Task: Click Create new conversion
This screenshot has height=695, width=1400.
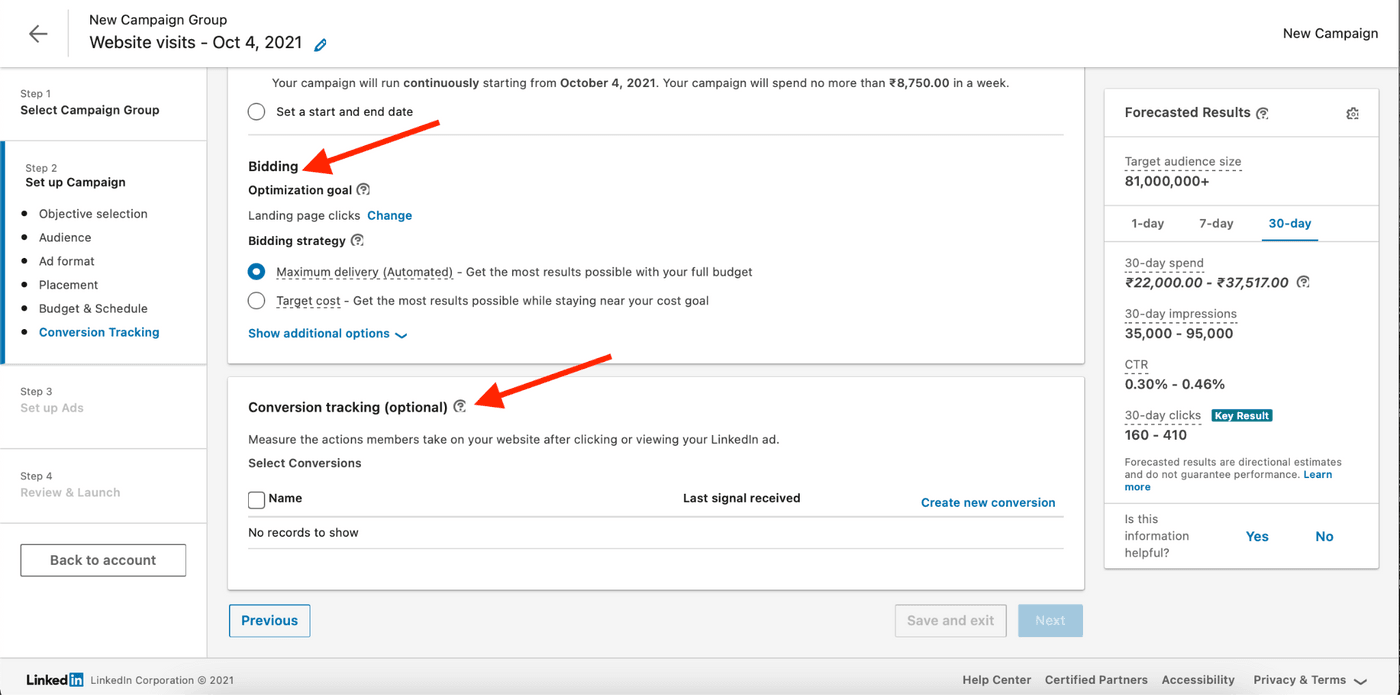Action: click(988, 502)
